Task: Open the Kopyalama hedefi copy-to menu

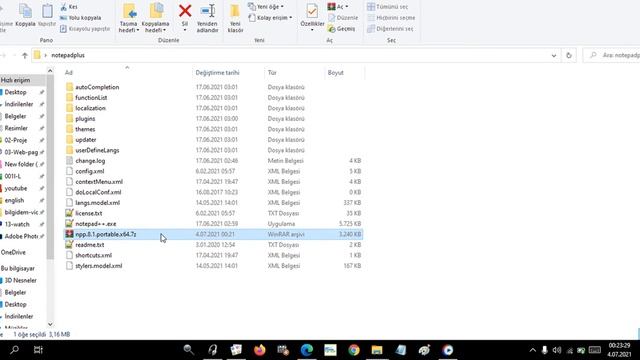Action: (x=156, y=18)
